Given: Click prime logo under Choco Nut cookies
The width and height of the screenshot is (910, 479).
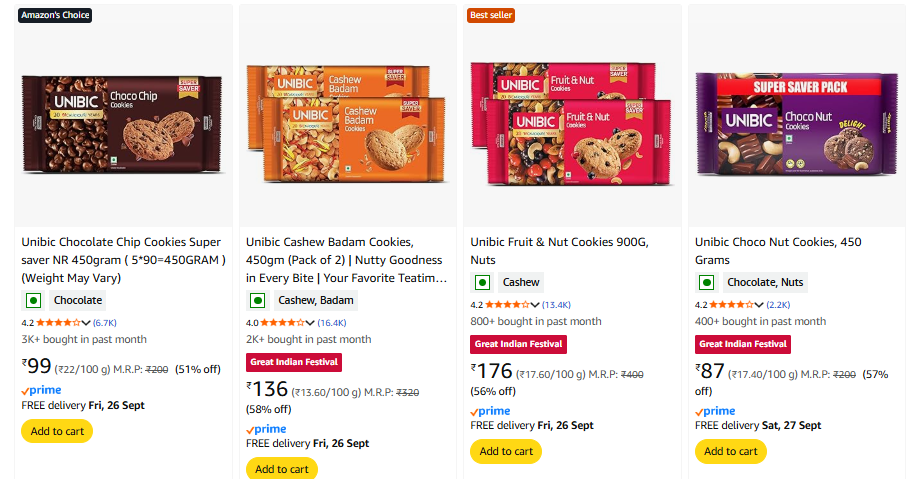Looking at the screenshot, I should (715, 411).
